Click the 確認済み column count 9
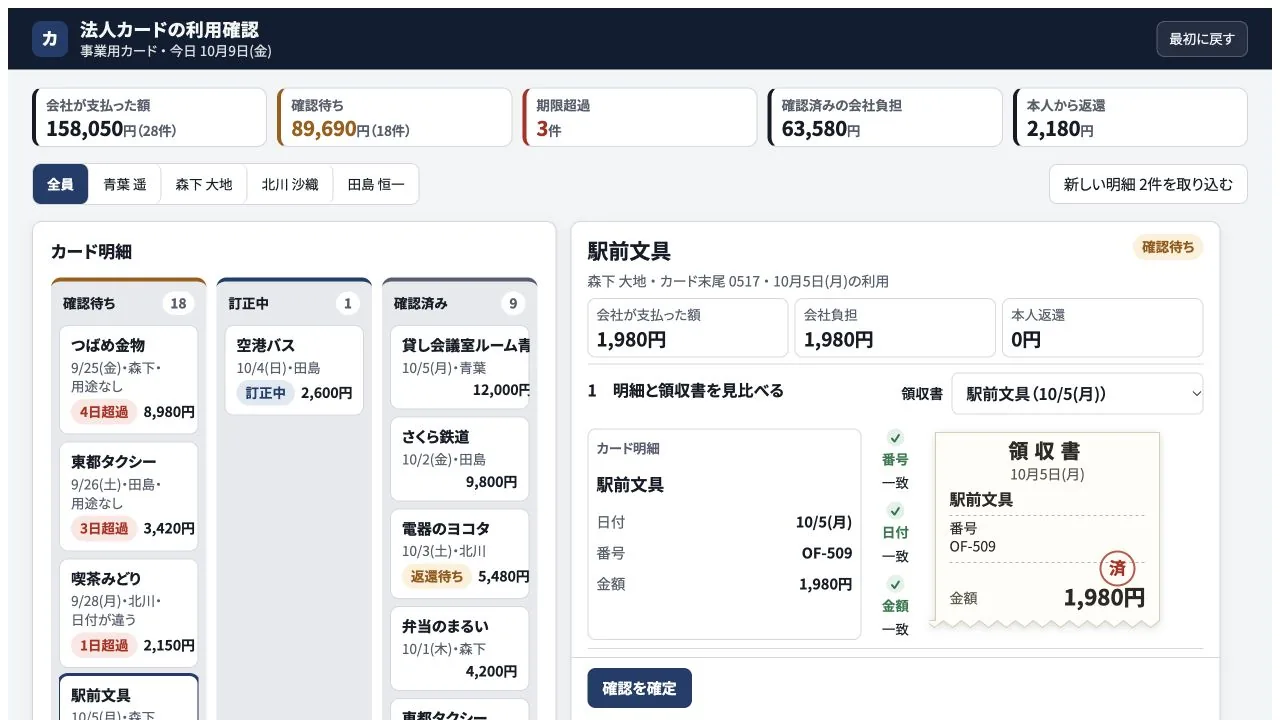The height and width of the screenshot is (720, 1280). click(513, 304)
